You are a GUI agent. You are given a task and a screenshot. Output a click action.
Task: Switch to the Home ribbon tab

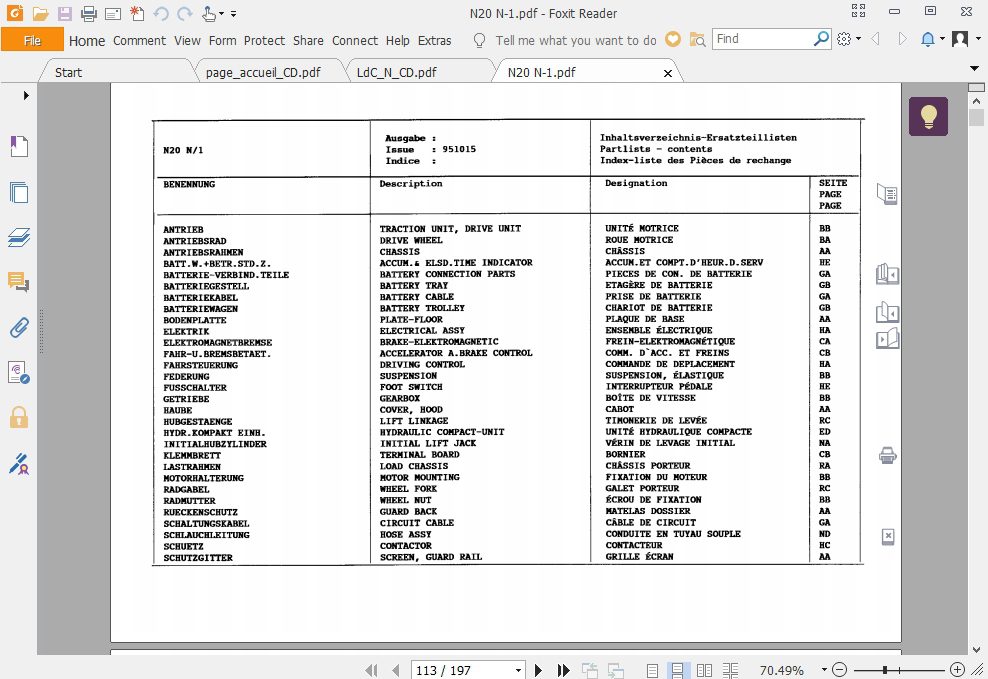coord(87,40)
